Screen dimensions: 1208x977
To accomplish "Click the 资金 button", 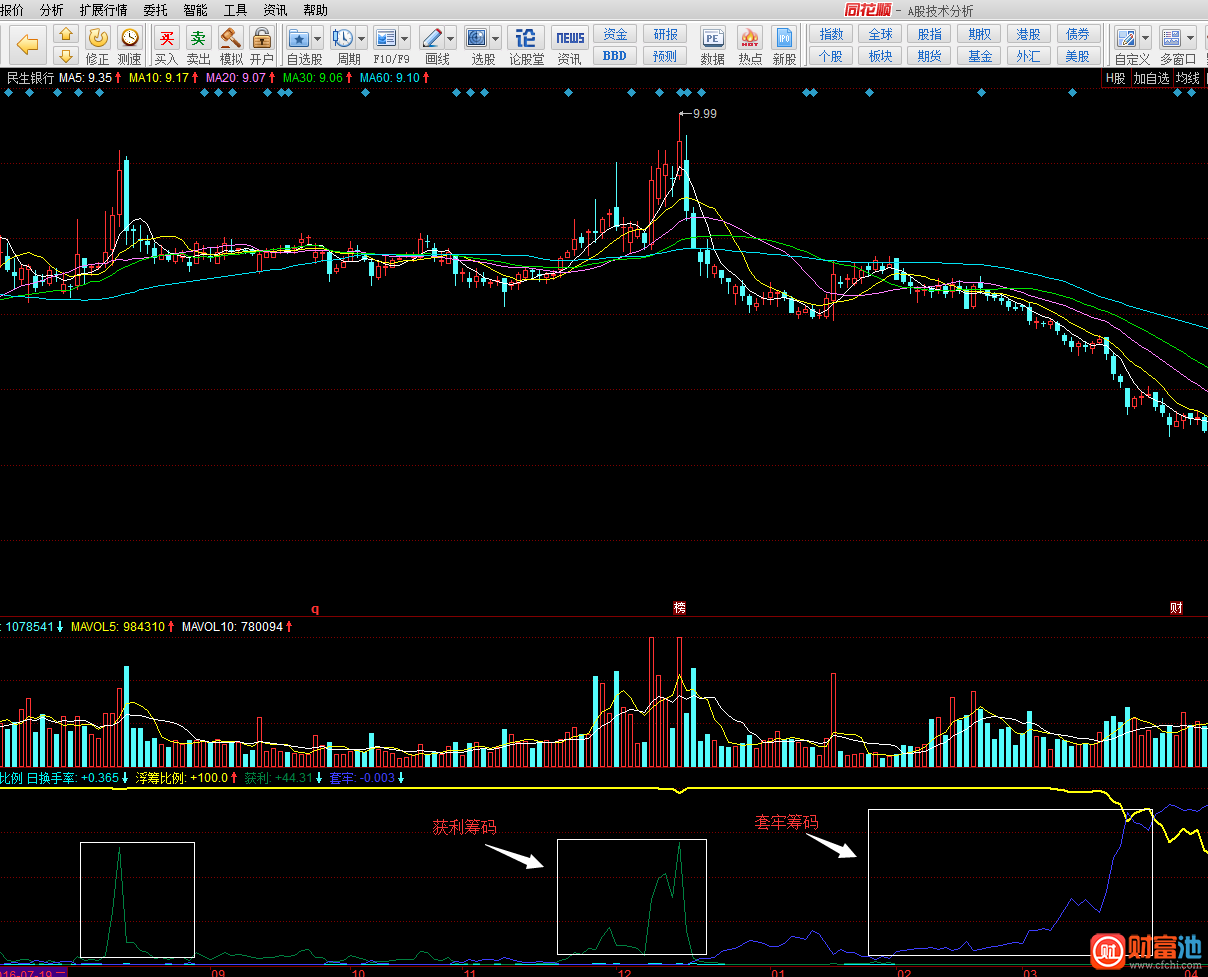I will click(615, 34).
